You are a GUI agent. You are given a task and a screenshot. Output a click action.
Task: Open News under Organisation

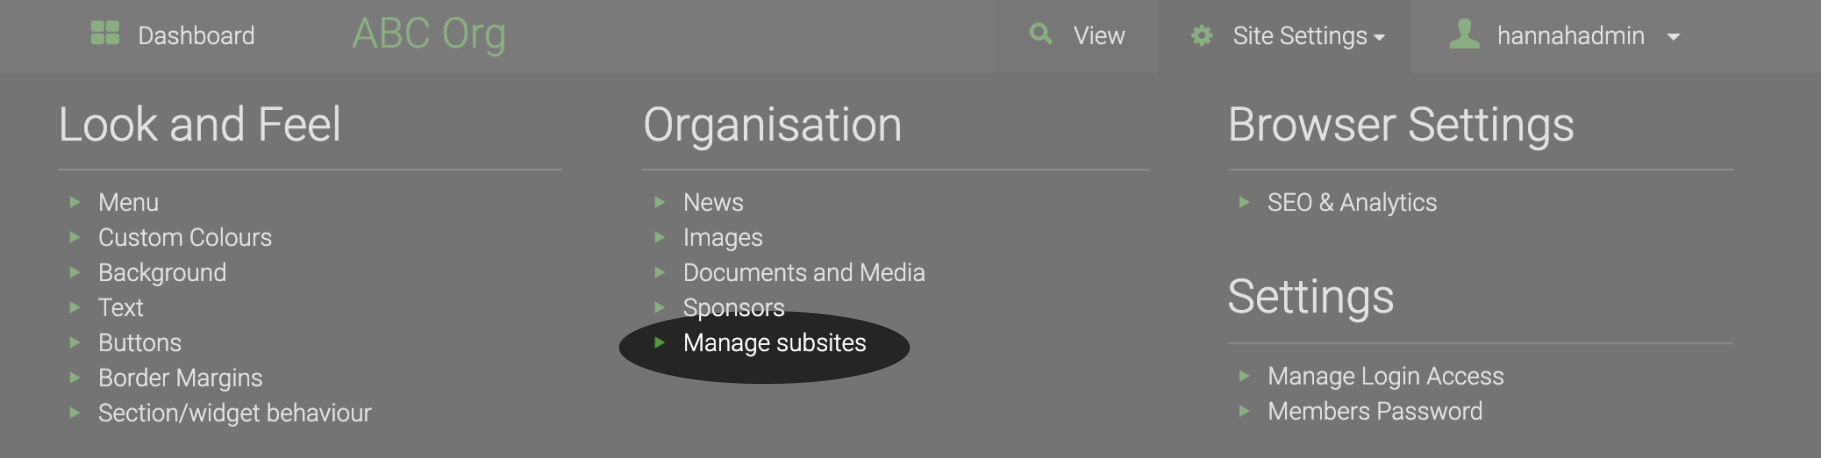[713, 202]
